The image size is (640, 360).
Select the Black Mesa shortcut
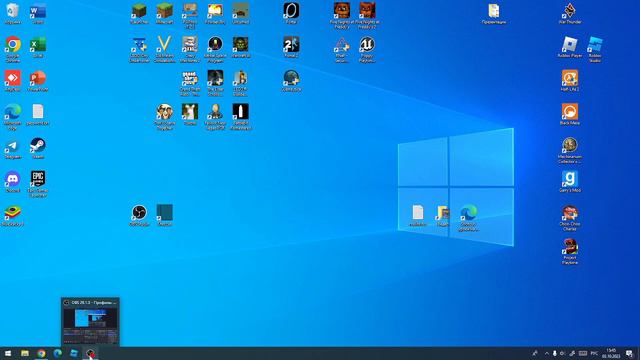pos(570,114)
